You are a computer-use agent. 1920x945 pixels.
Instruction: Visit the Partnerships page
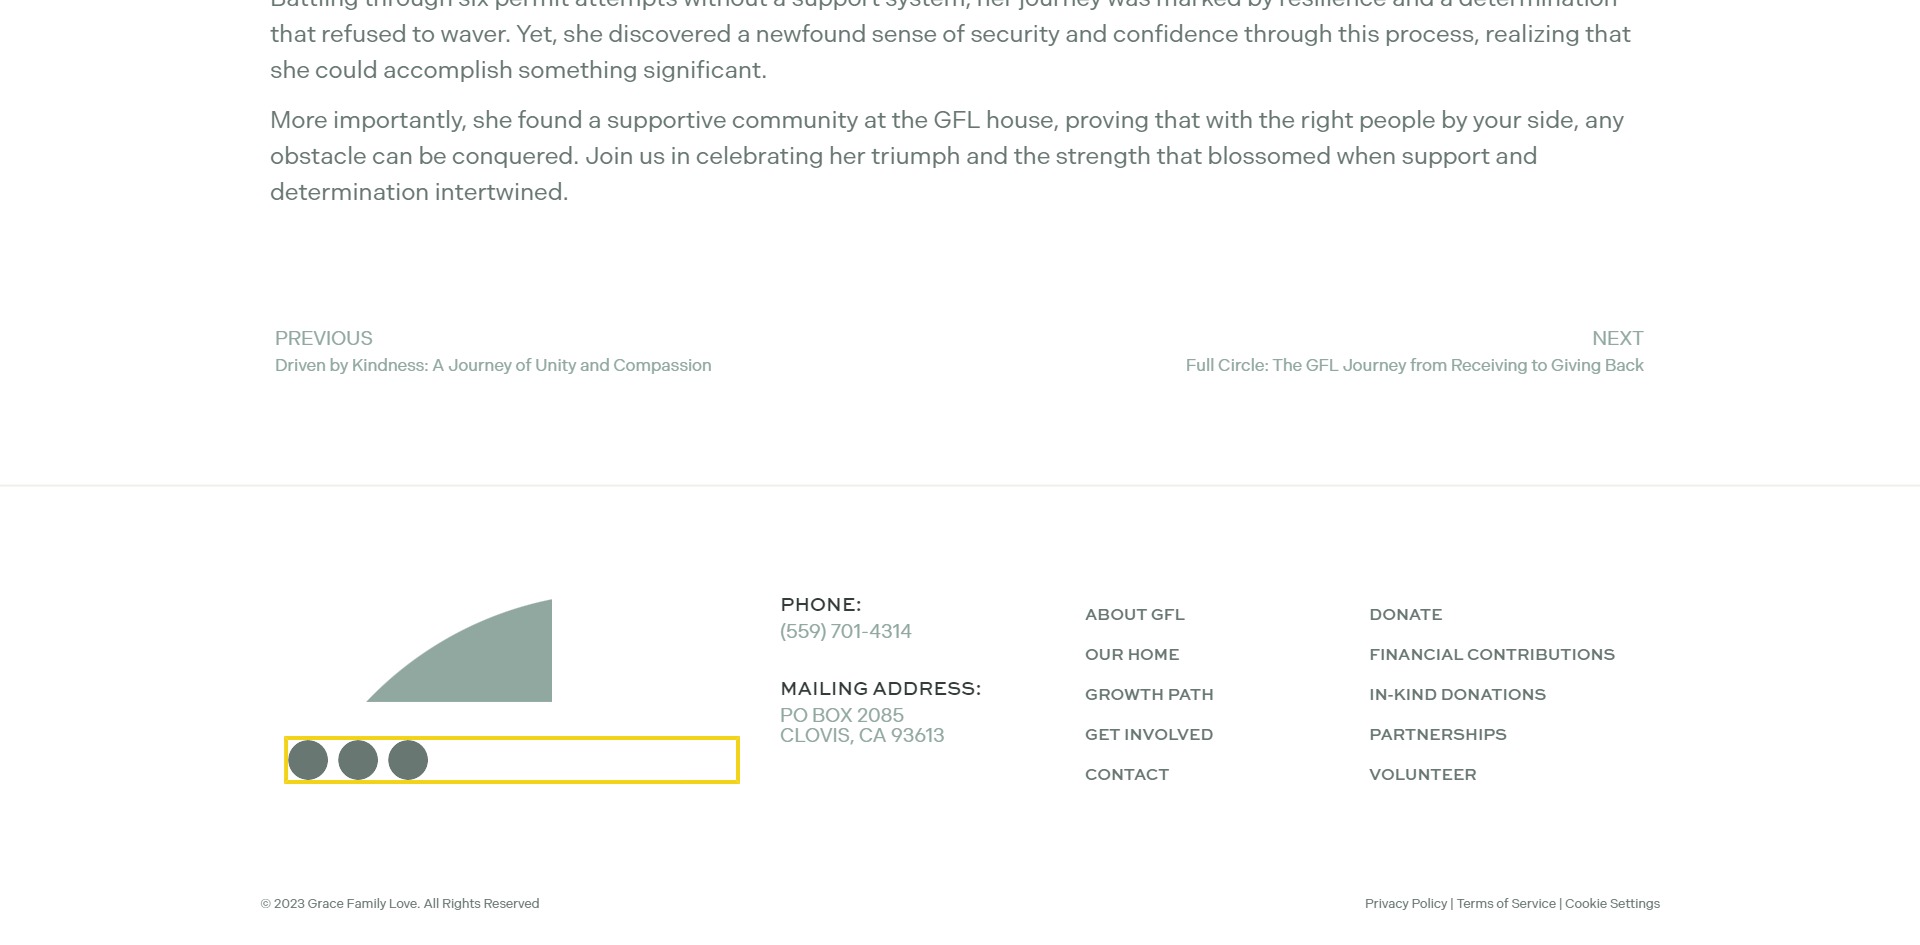tap(1437, 734)
